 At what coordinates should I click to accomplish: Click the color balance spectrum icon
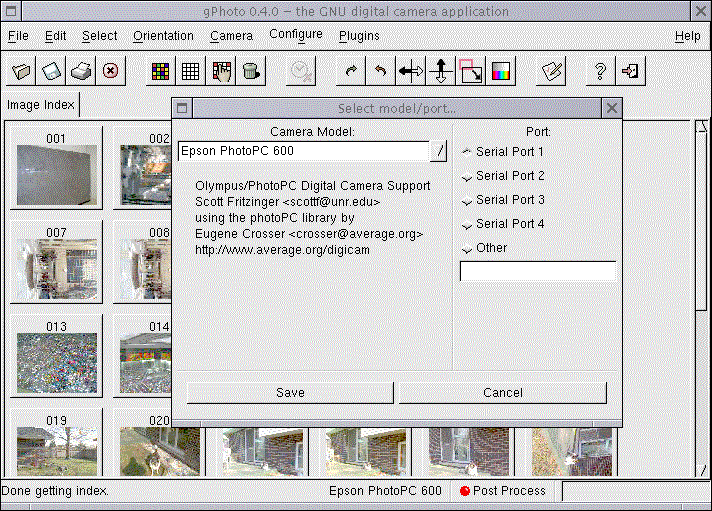click(500, 71)
